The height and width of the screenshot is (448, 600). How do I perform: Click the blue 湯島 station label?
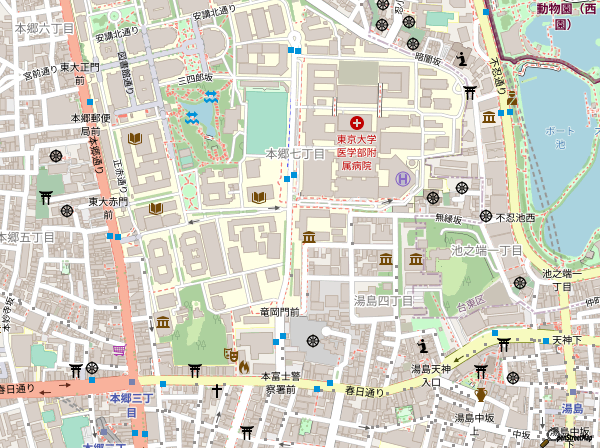click(571, 408)
